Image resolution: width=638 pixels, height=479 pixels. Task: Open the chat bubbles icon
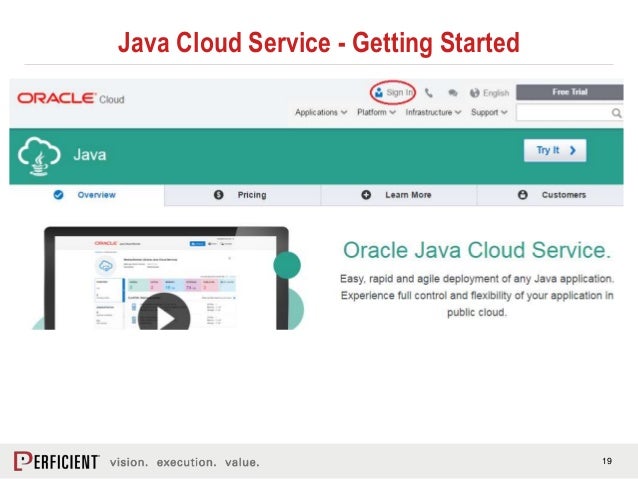[x=452, y=93]
